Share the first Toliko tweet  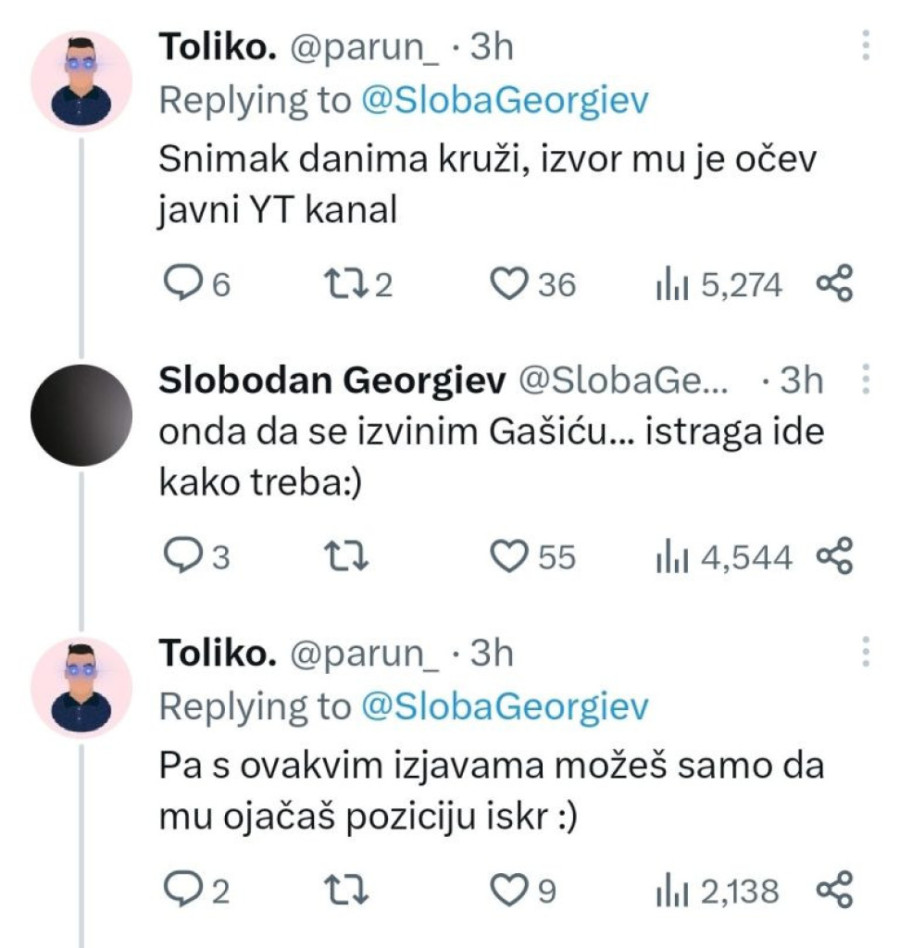tap(834, 286)
